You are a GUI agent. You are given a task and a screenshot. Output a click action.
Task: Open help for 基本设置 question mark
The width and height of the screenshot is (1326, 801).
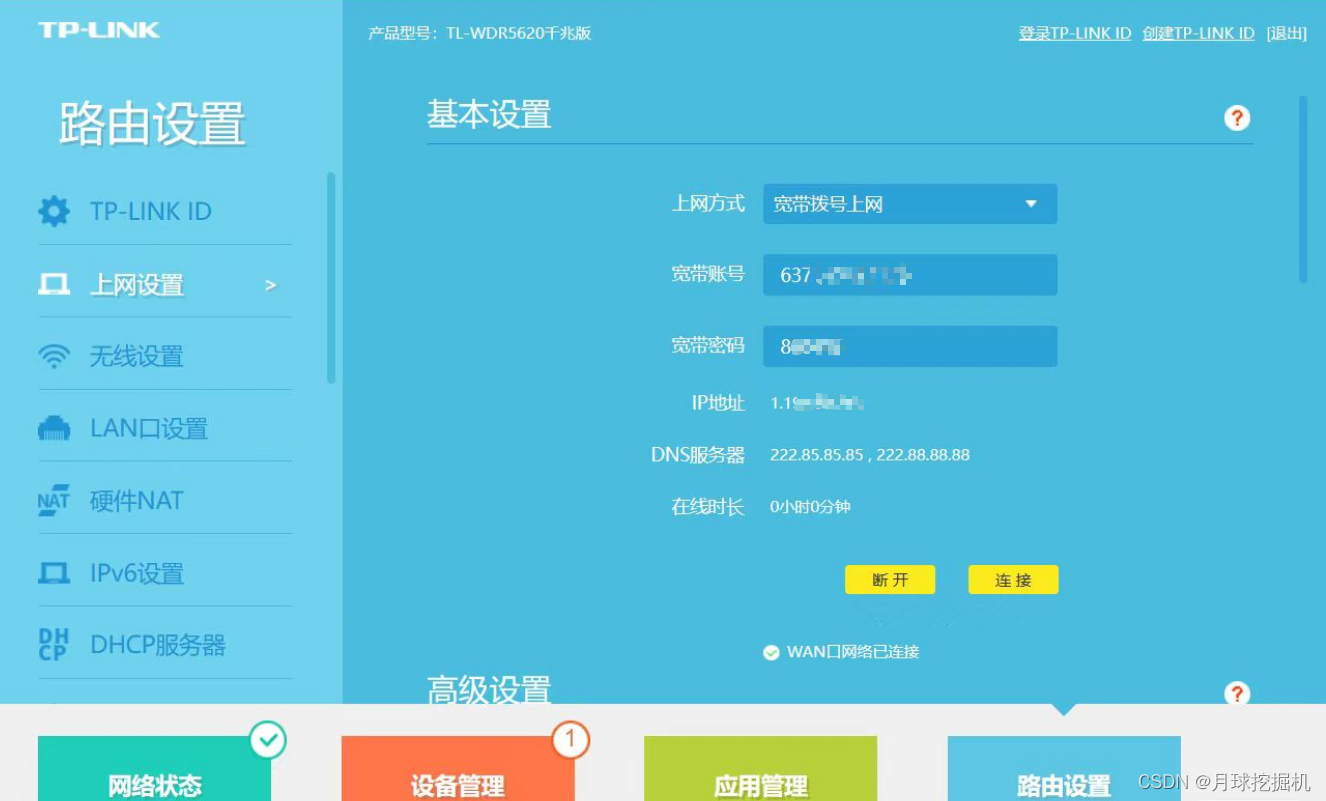click(x=1237, y=118)
